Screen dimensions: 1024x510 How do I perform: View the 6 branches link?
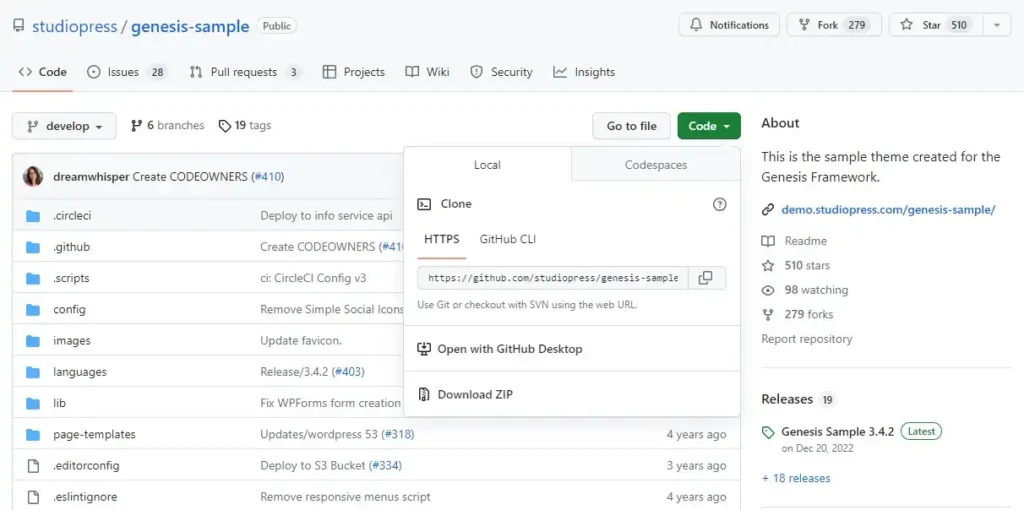coord(167,125)
